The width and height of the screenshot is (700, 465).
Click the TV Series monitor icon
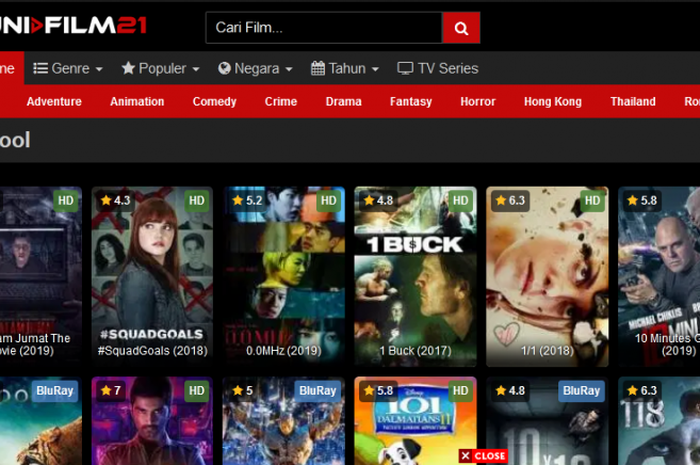(x=405, y=68)
